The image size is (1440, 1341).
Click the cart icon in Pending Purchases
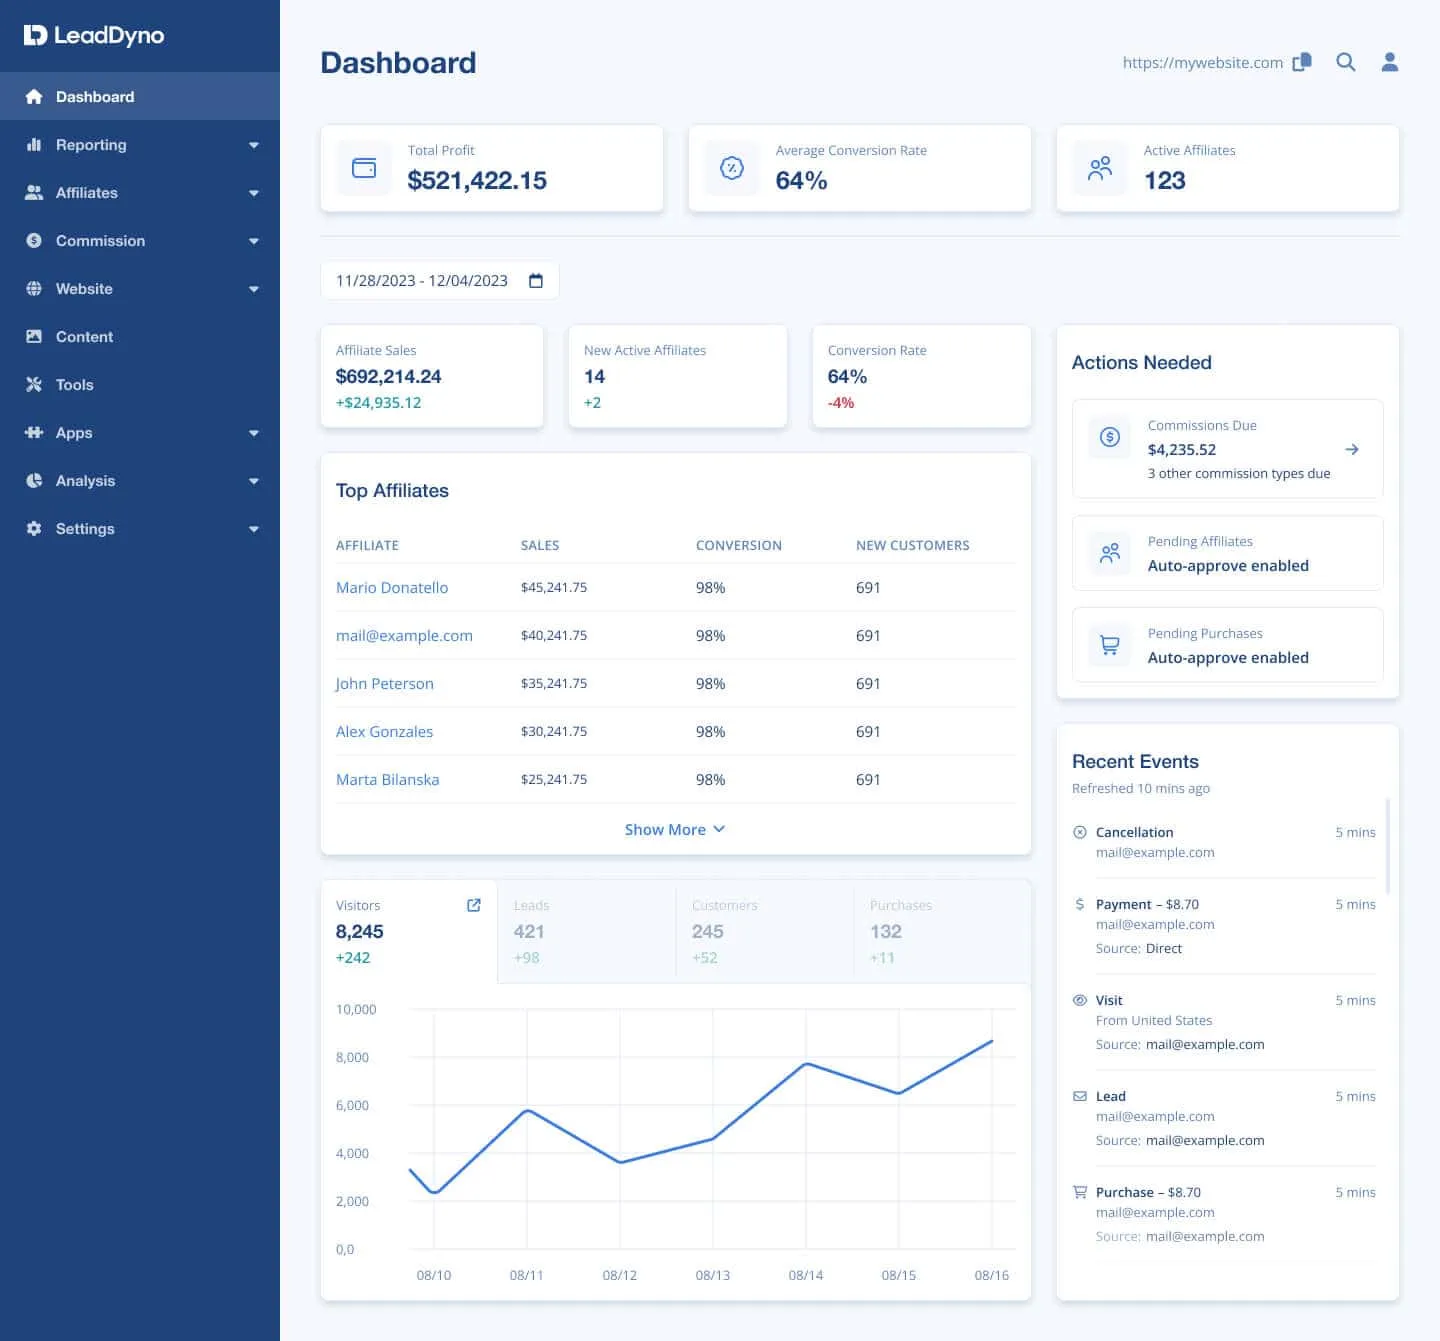point(1110,645)
